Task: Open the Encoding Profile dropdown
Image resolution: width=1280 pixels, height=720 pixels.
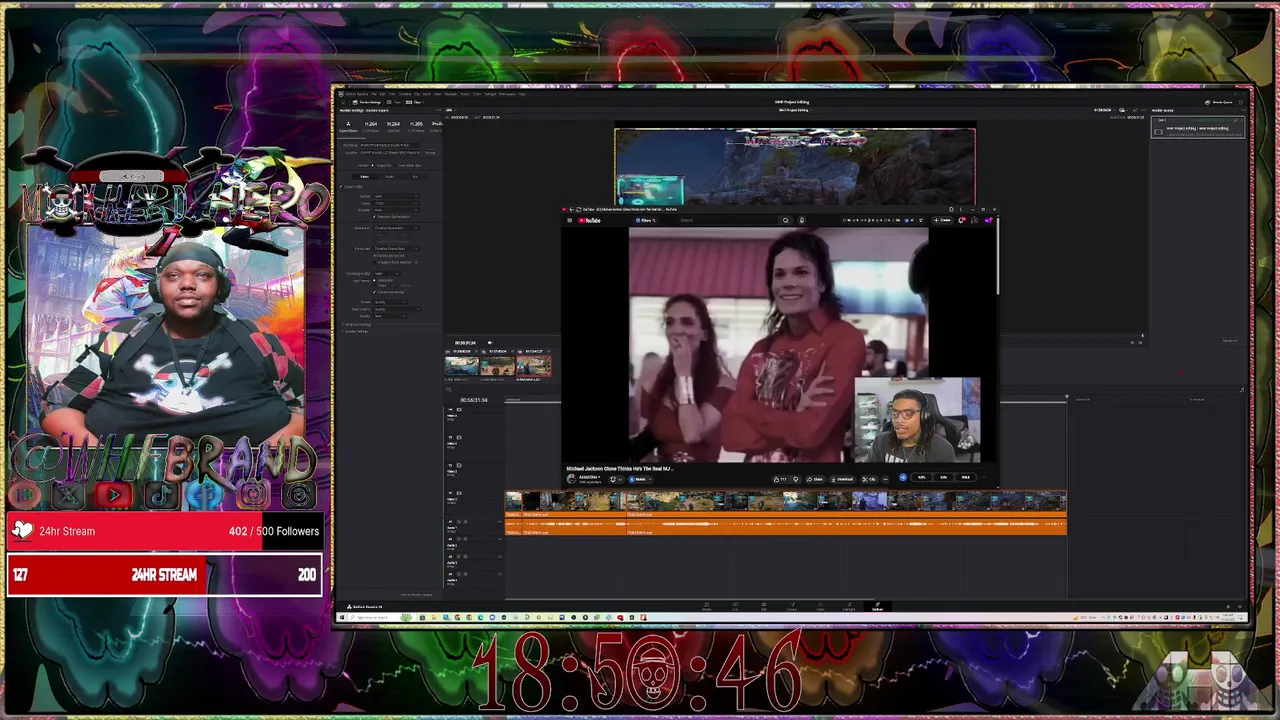Action: [x=387, y=274]
